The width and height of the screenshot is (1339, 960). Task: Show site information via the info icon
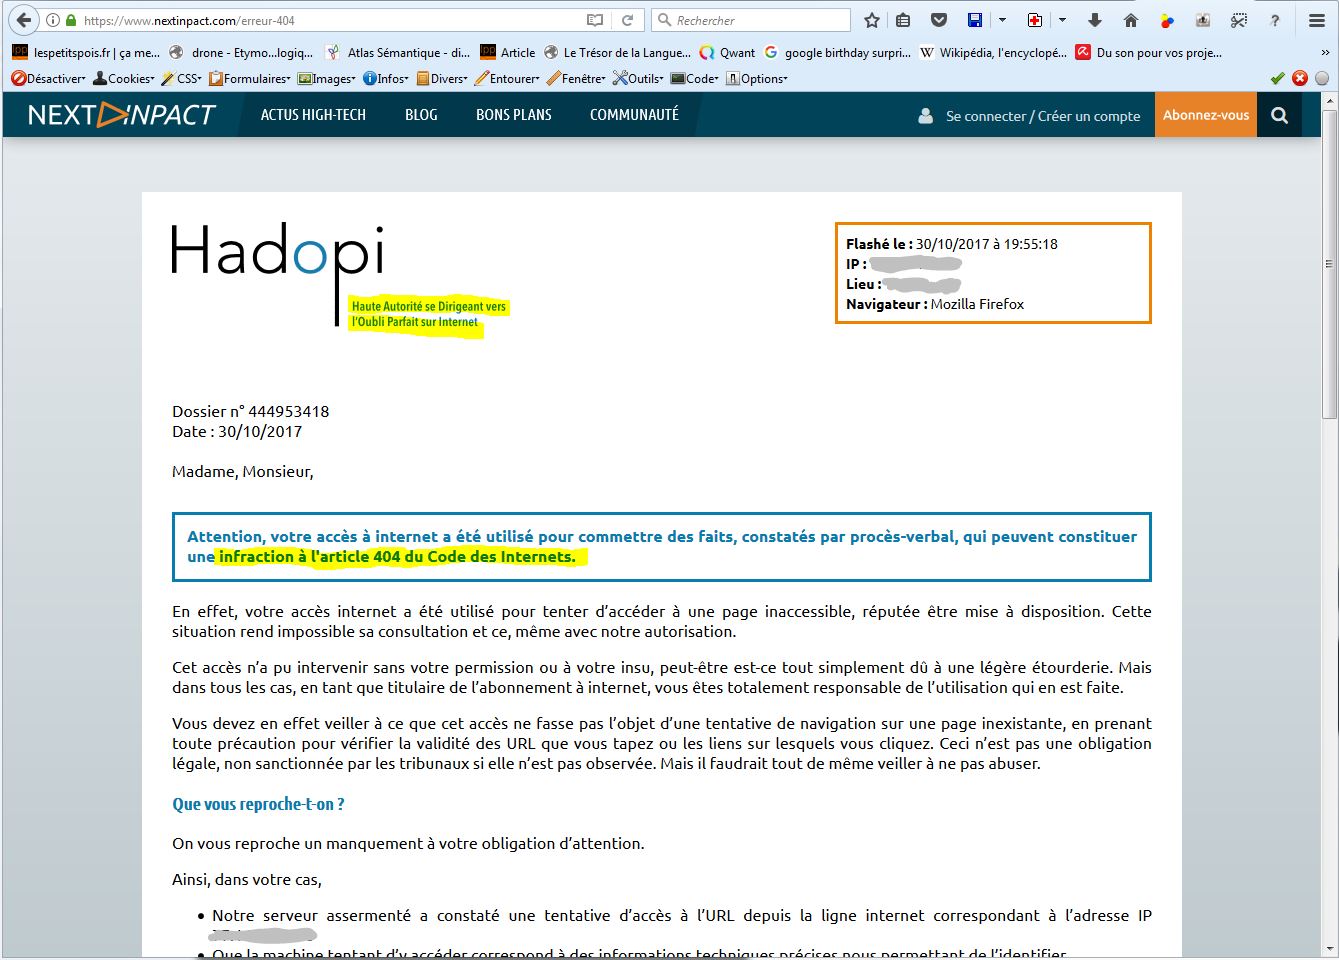click(x=52, y=20)
